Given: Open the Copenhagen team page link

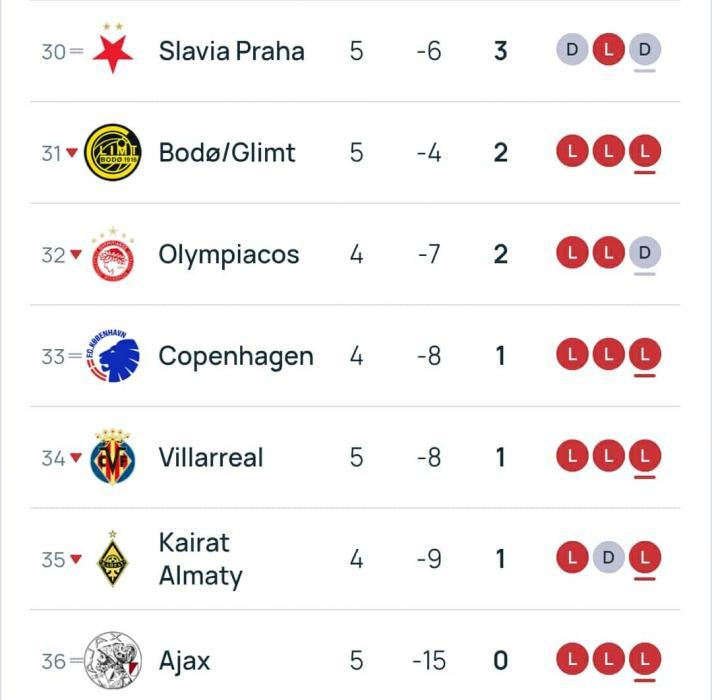Looking at the screenshot, I should pos(236,356).
